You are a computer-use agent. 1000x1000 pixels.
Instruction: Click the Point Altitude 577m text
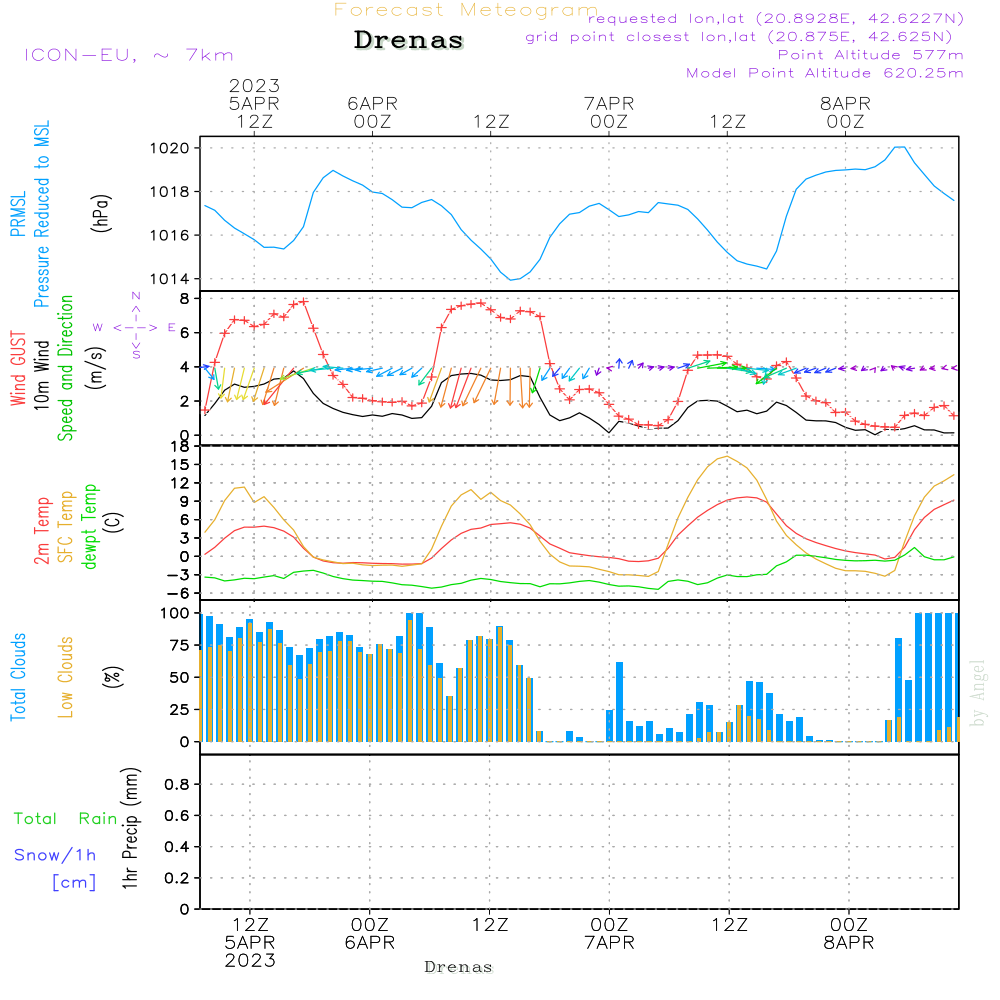tap(870, 55)
